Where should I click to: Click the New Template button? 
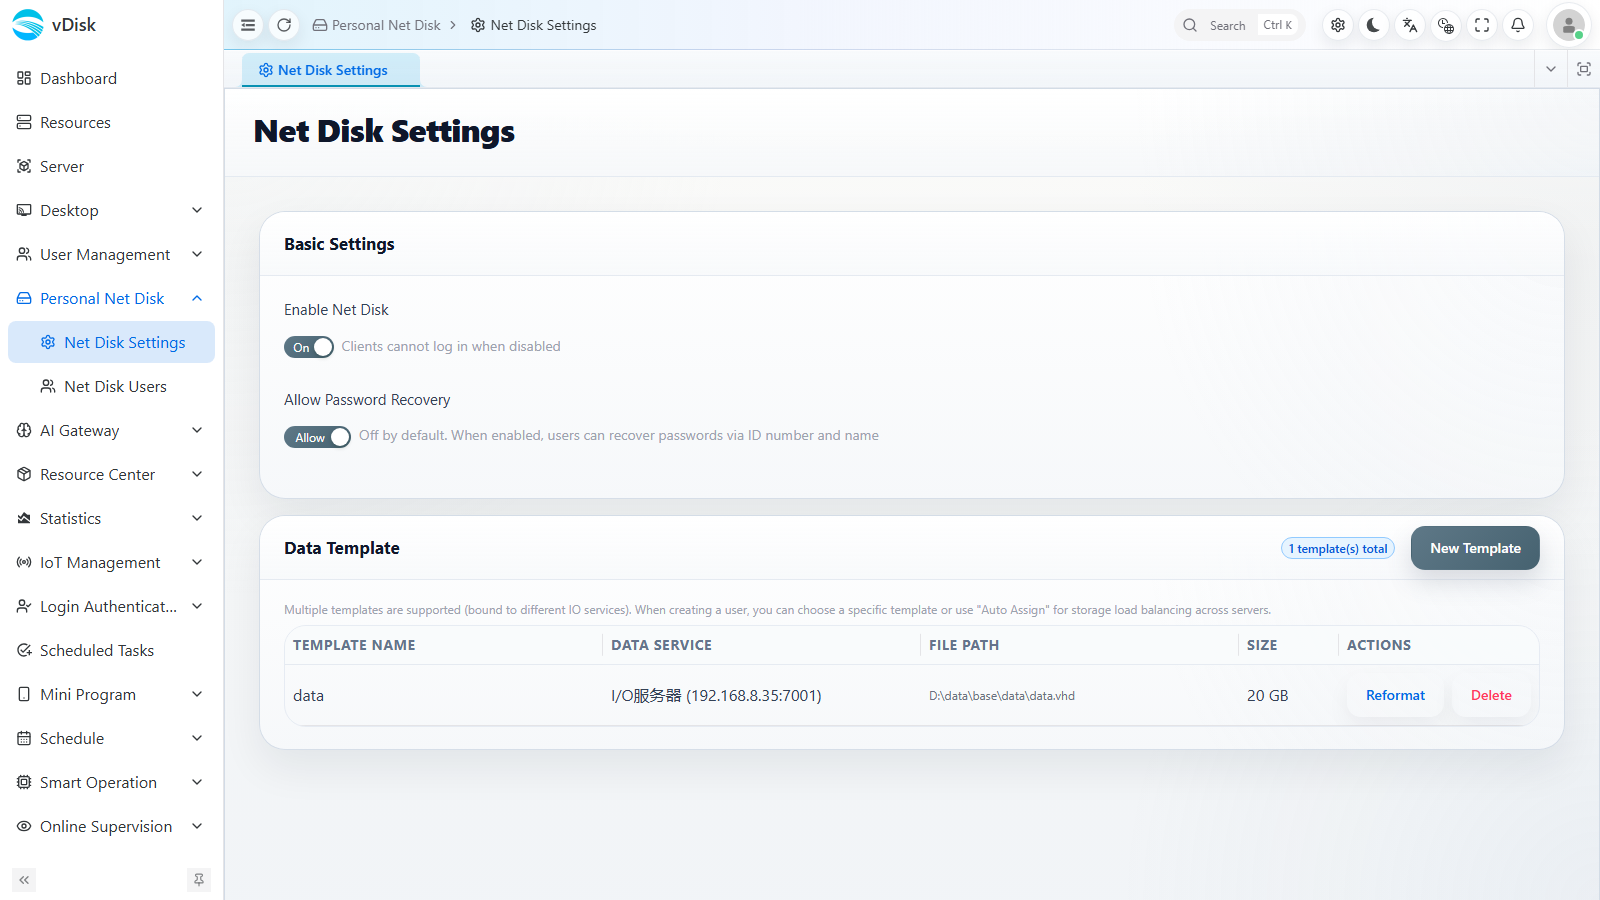click(1475, 548)
